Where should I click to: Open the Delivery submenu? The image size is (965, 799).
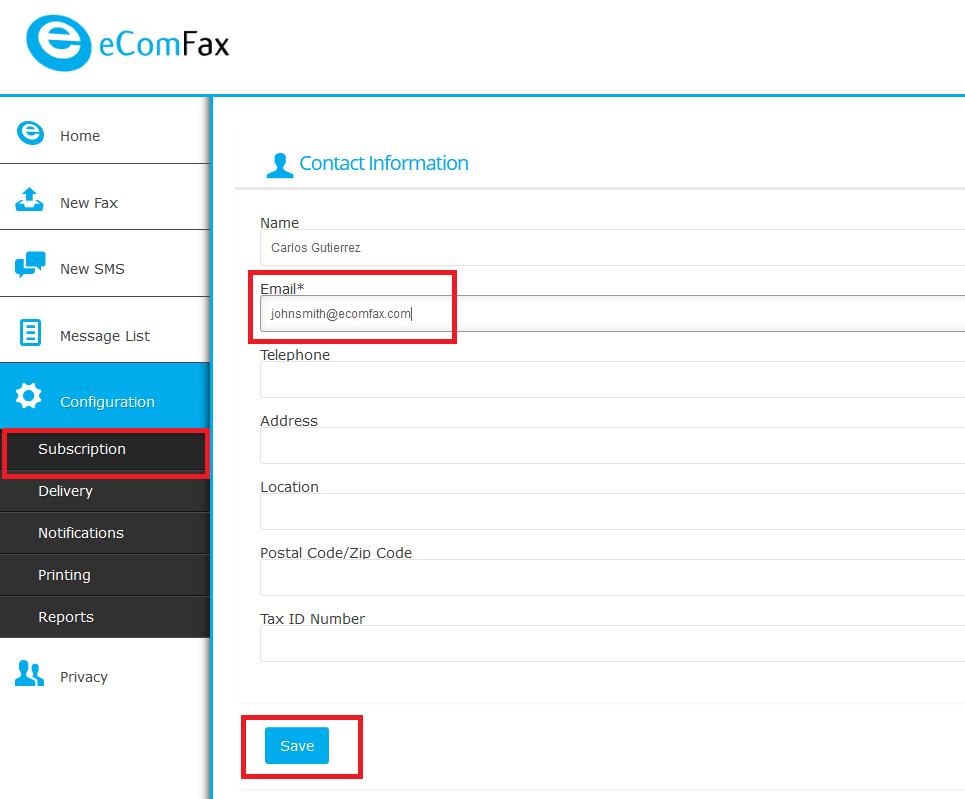tap(105, 491)
